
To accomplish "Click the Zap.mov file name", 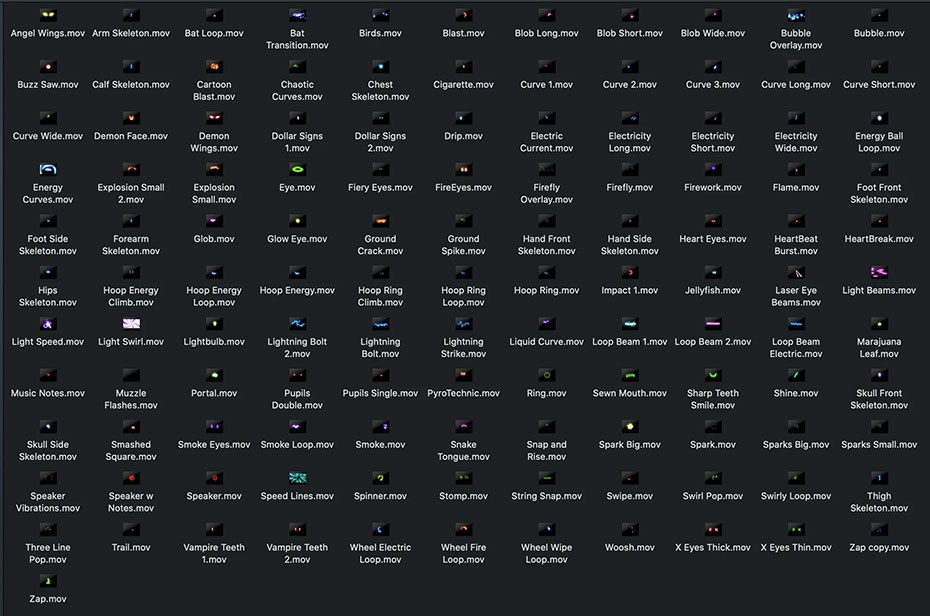I will pos(48,599).
